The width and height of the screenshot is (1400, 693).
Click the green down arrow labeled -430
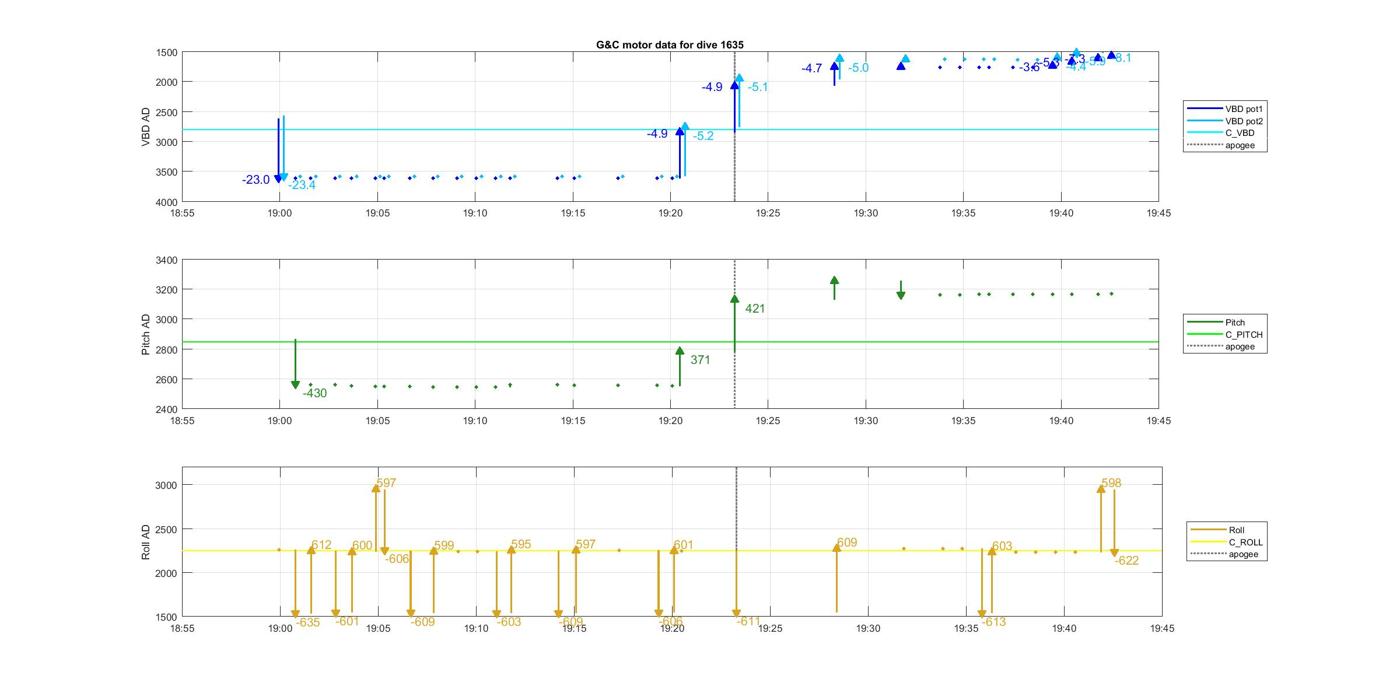pos(295,364)
